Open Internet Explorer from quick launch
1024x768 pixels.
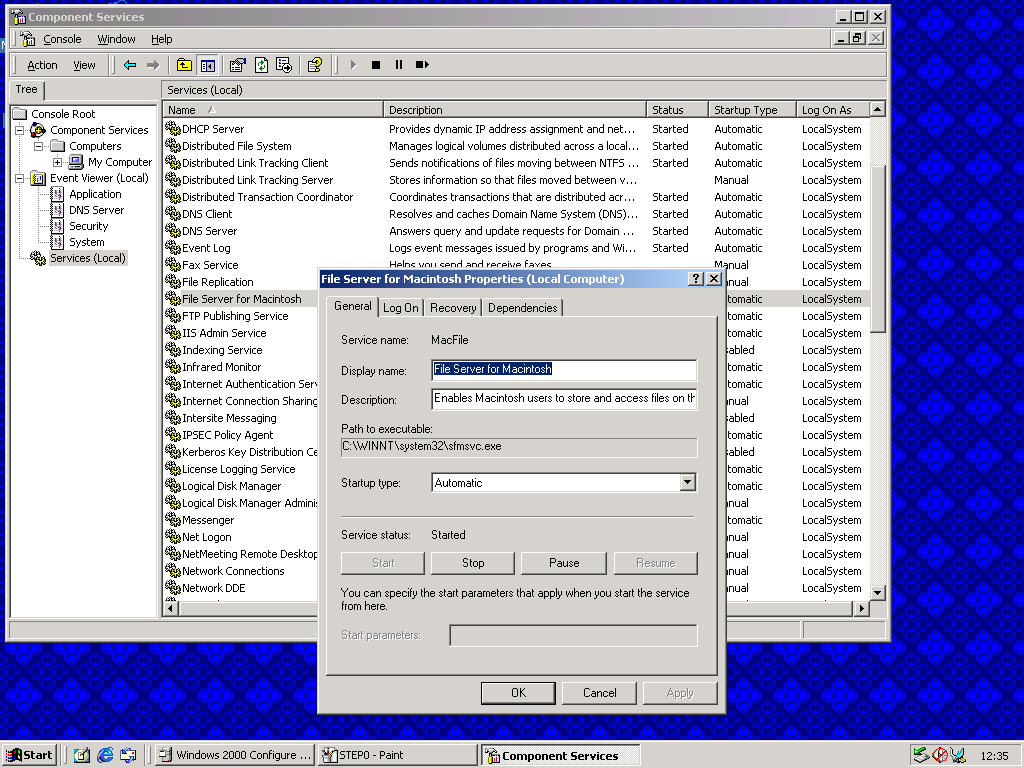pos(105,755)
